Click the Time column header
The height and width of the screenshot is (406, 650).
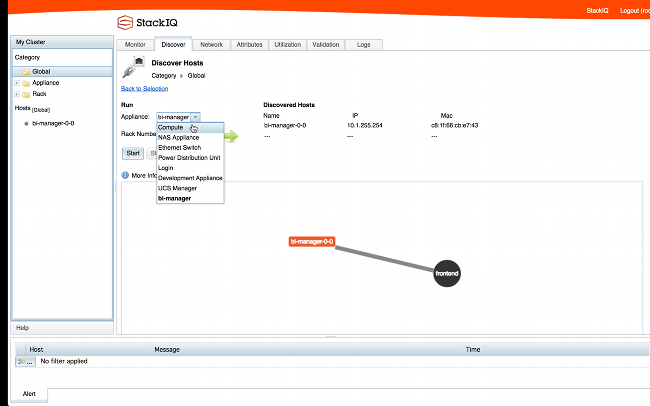(x=556, y=350)
